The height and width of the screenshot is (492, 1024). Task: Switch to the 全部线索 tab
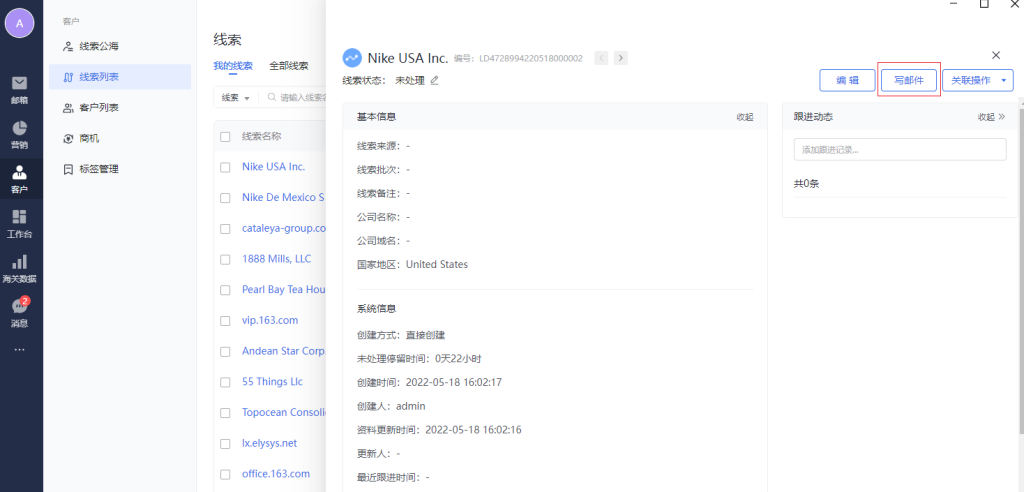(x=289, y=66)
